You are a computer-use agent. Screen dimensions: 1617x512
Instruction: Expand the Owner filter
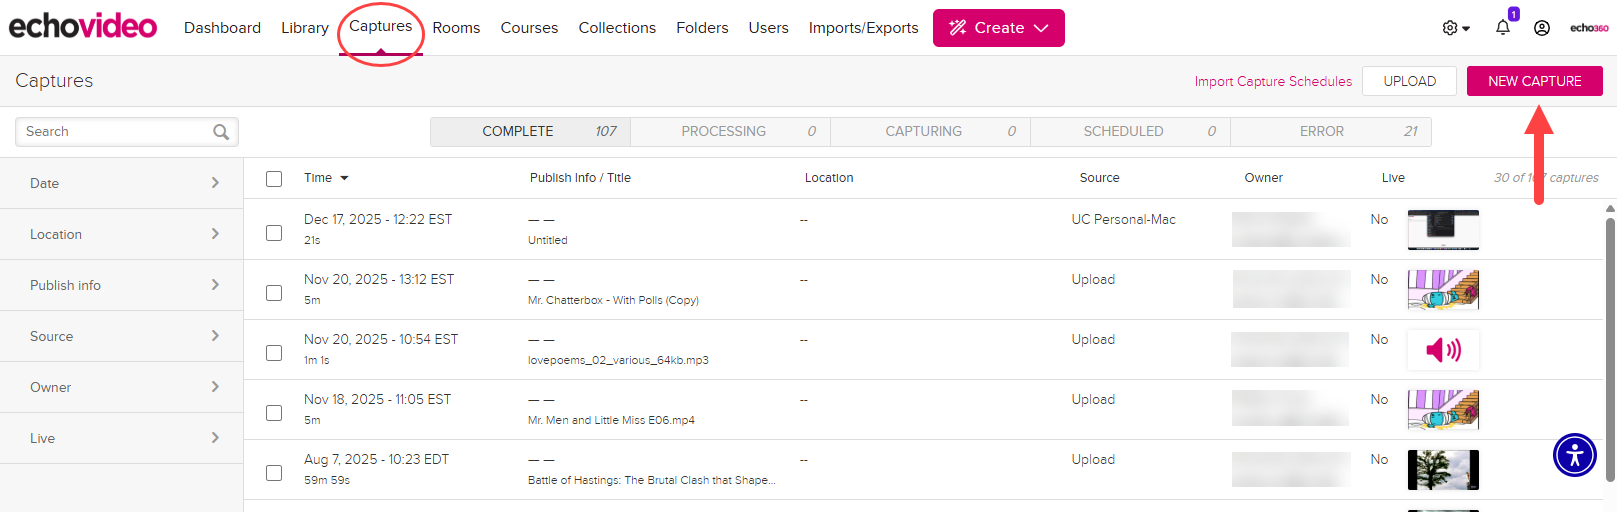tap(122, 387)
